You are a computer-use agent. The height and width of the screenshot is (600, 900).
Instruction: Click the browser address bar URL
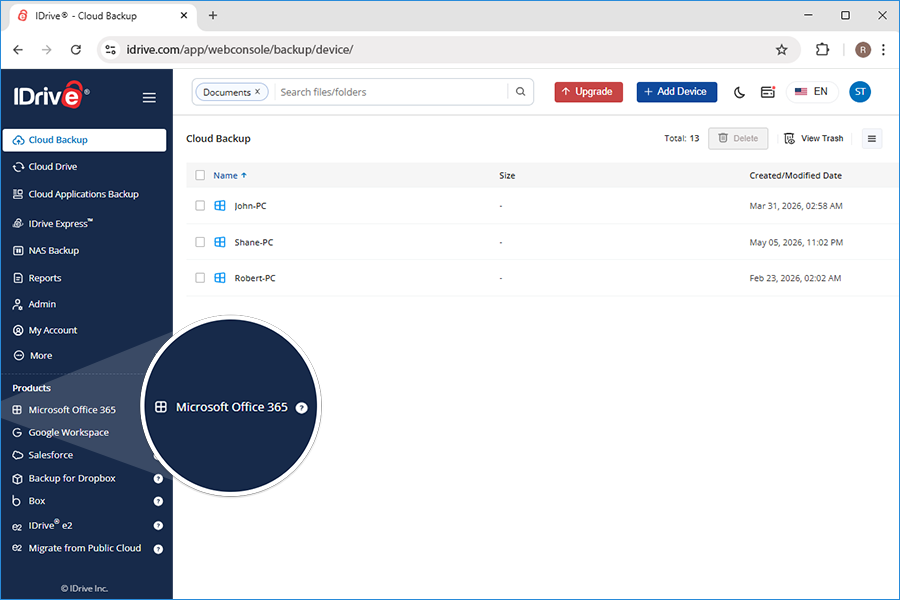coord(240,50)
